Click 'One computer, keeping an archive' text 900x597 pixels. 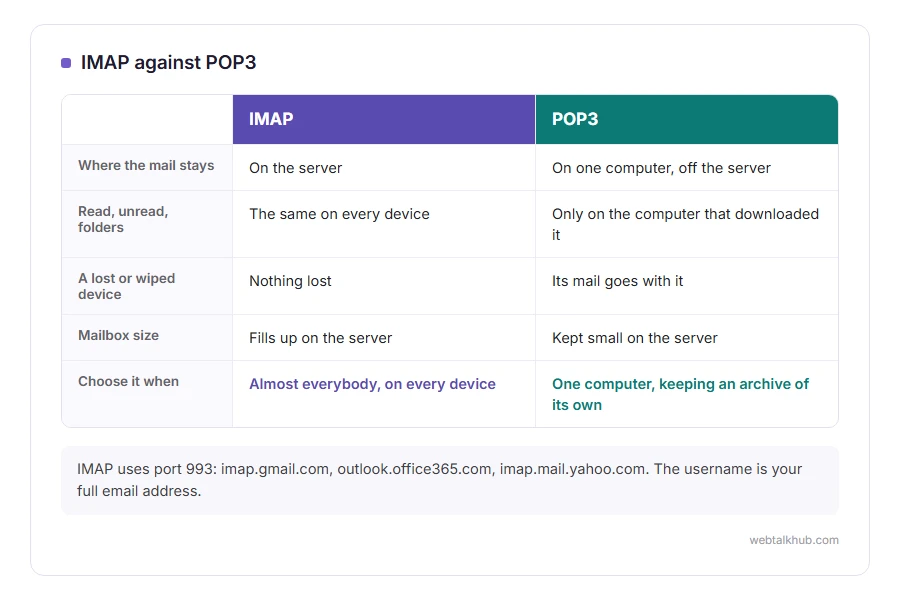680,394
